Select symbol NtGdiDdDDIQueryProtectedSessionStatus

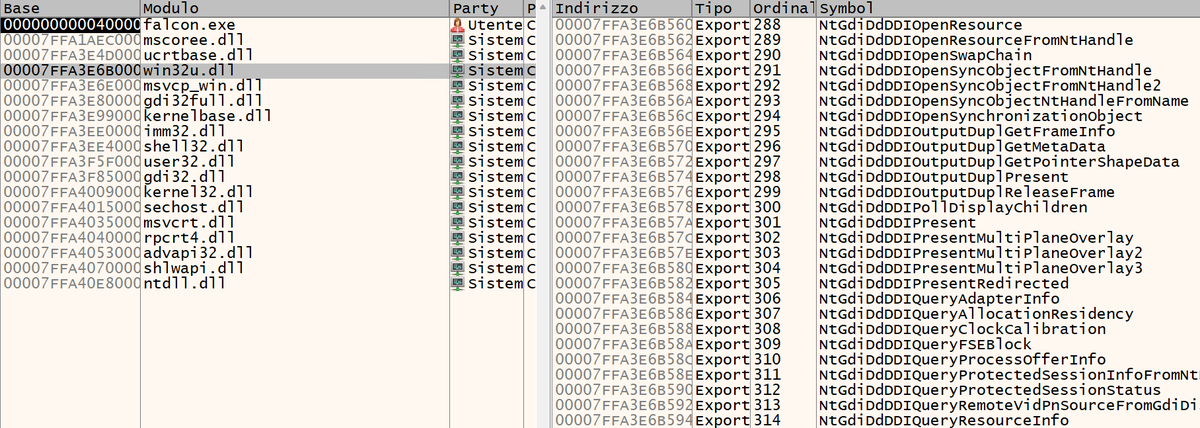pos(990,389)
